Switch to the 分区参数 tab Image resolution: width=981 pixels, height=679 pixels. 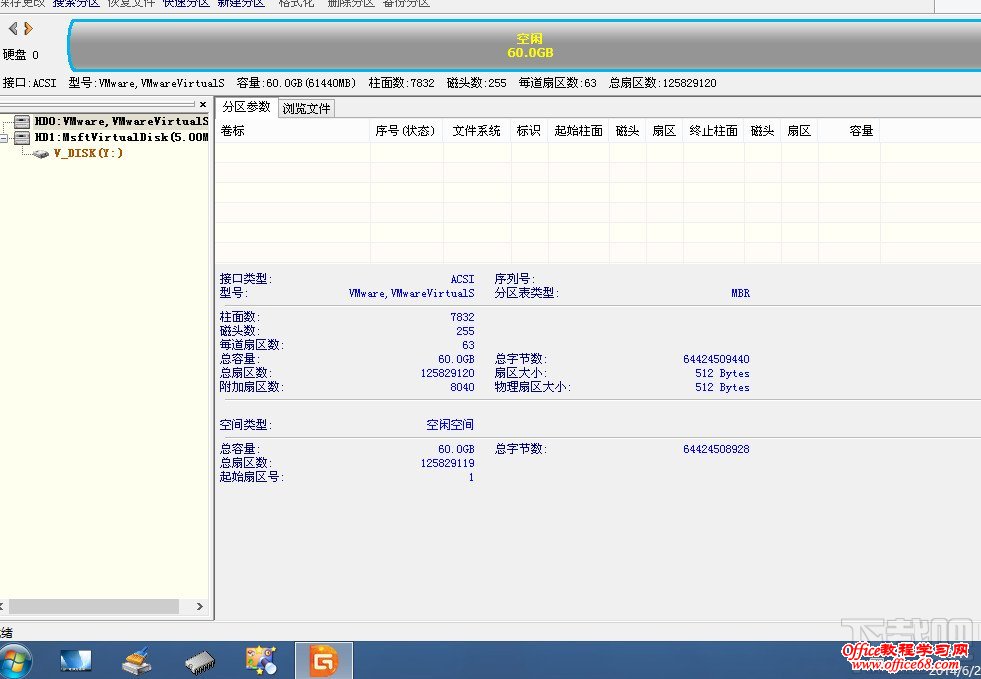246,107
